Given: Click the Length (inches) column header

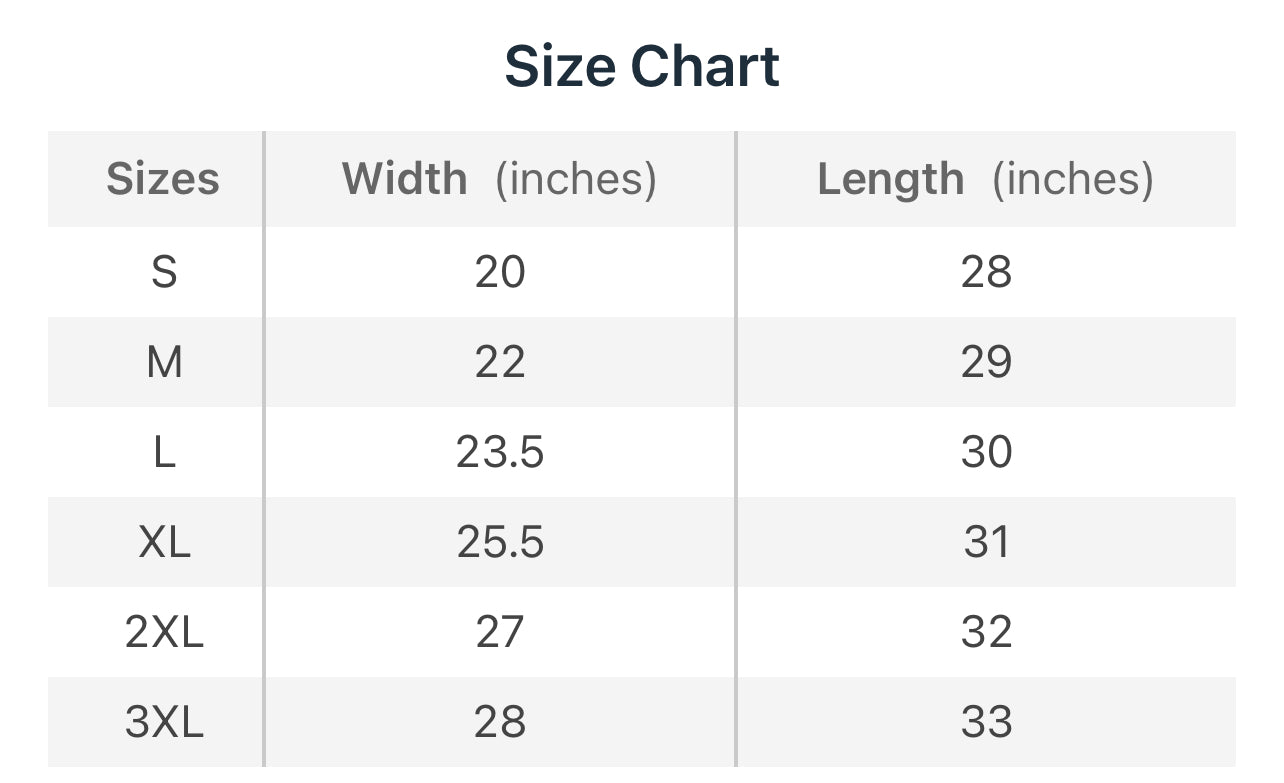Looking at the screenshot, I should click(x=985, y=179).
